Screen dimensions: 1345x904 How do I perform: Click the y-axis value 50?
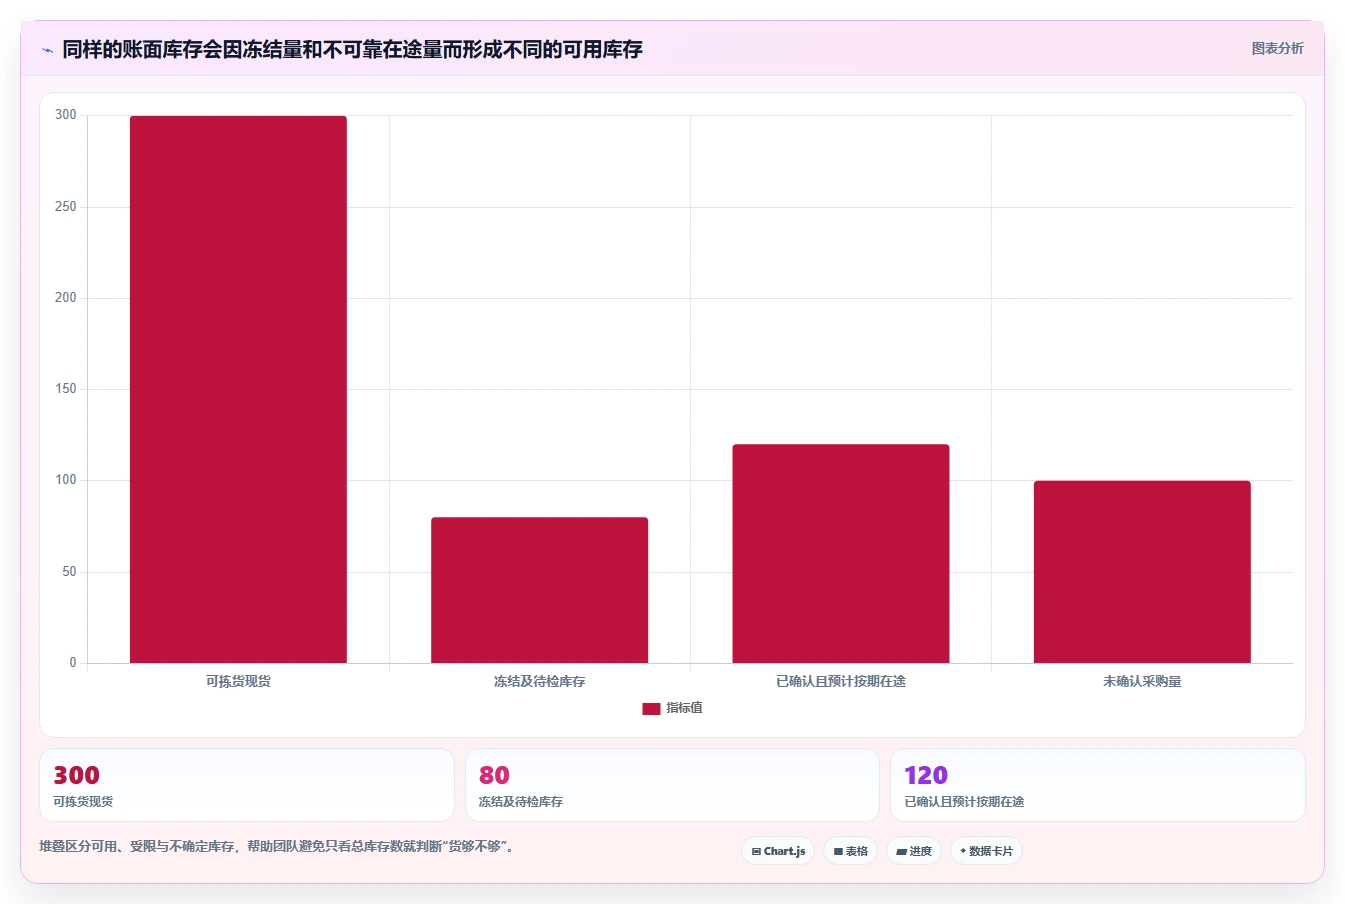tap(69, 572)
